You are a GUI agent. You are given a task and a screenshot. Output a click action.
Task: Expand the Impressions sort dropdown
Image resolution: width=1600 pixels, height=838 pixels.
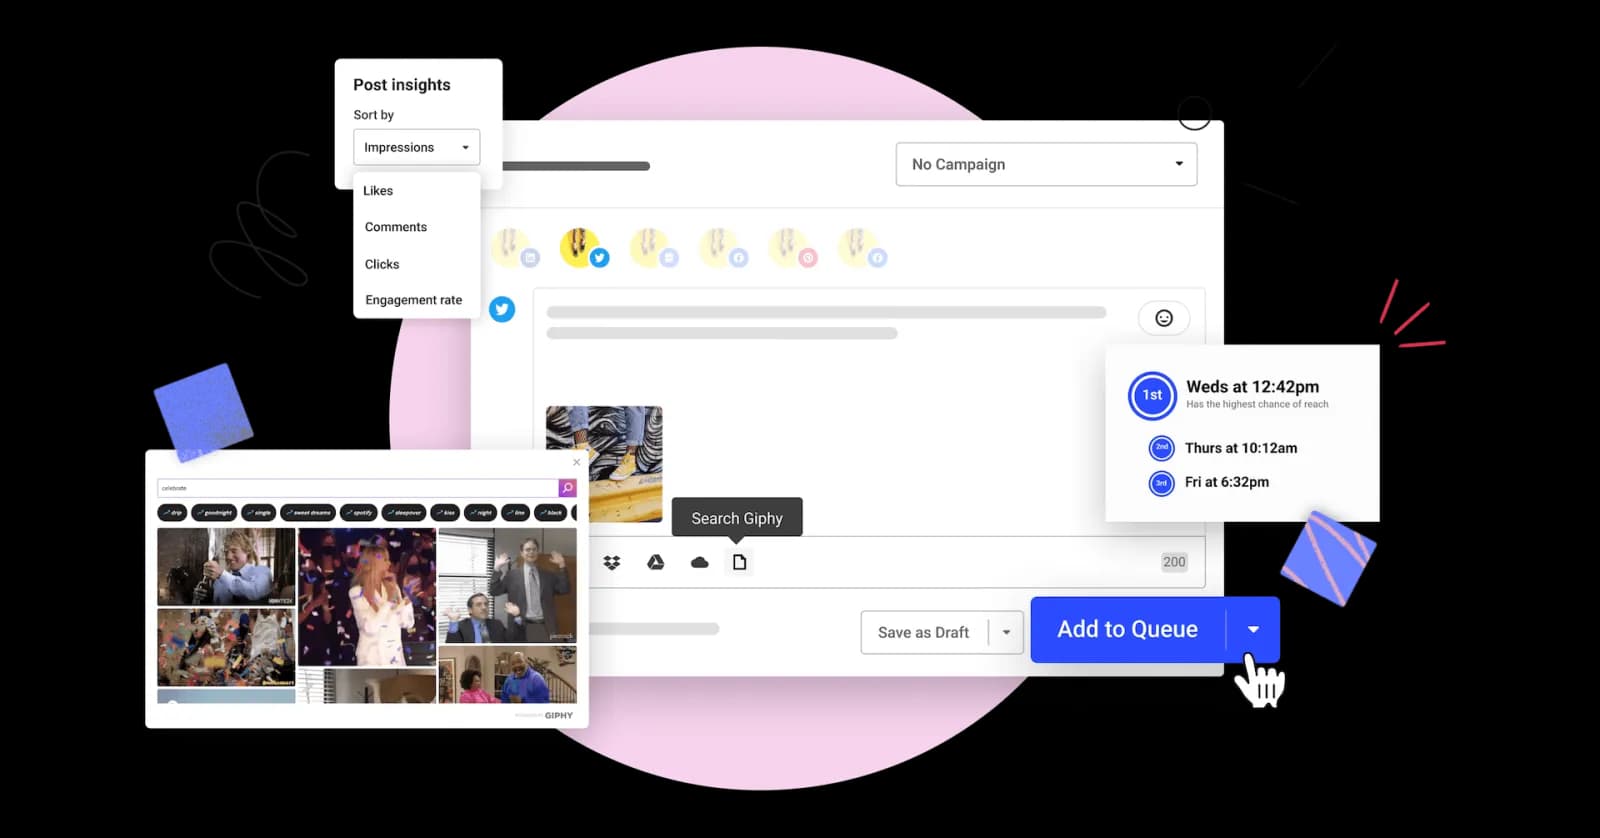coord(416,147)
